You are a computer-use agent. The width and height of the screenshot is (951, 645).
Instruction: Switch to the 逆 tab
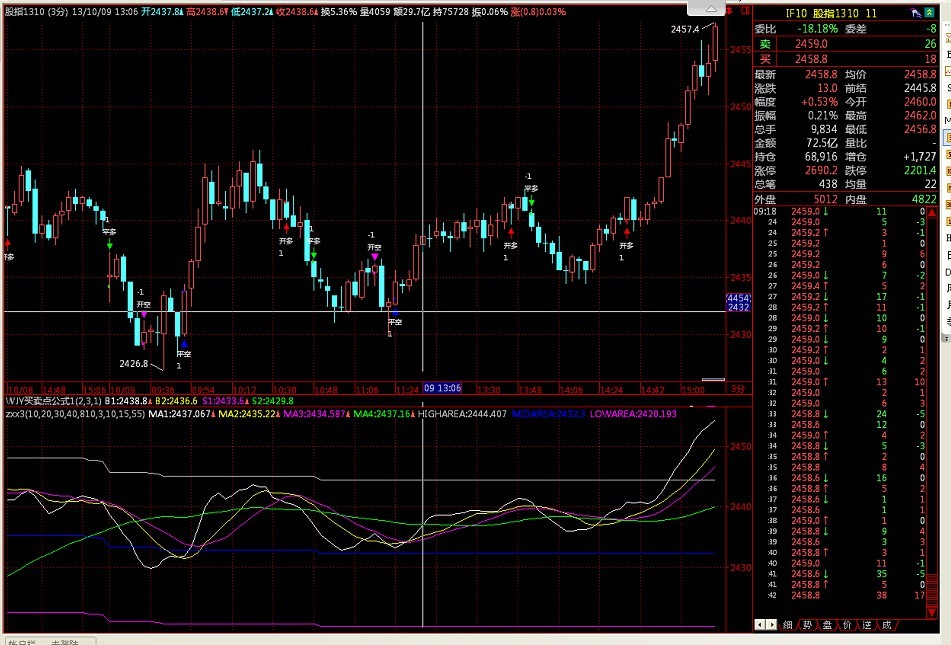[867, 624]
